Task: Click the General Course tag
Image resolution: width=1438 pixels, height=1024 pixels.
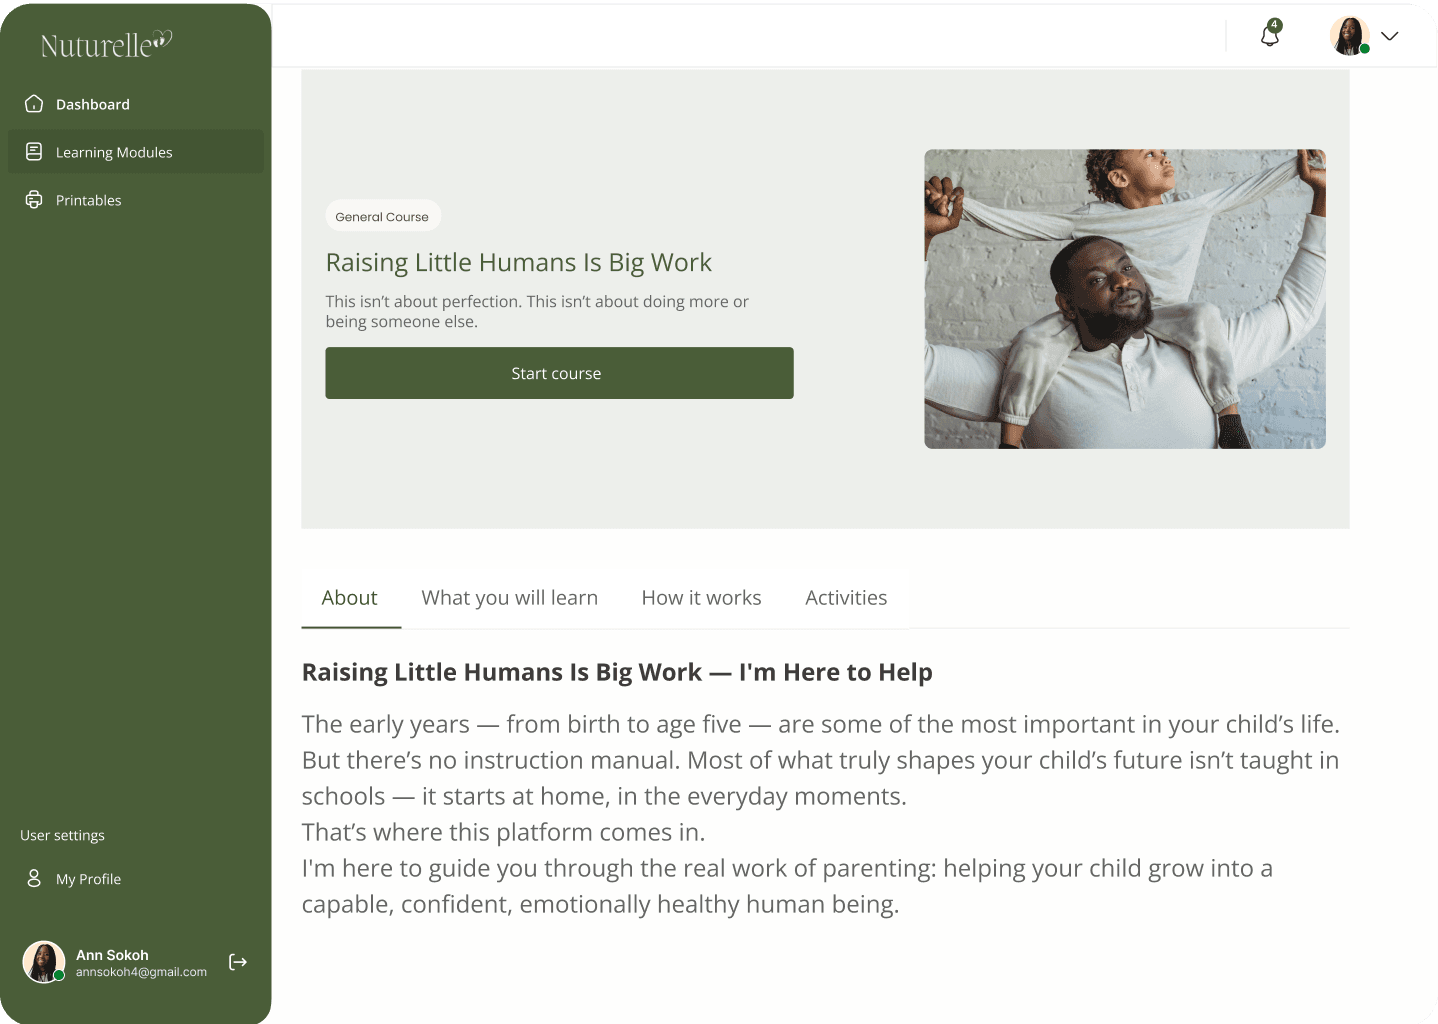Action: [382, 216]
